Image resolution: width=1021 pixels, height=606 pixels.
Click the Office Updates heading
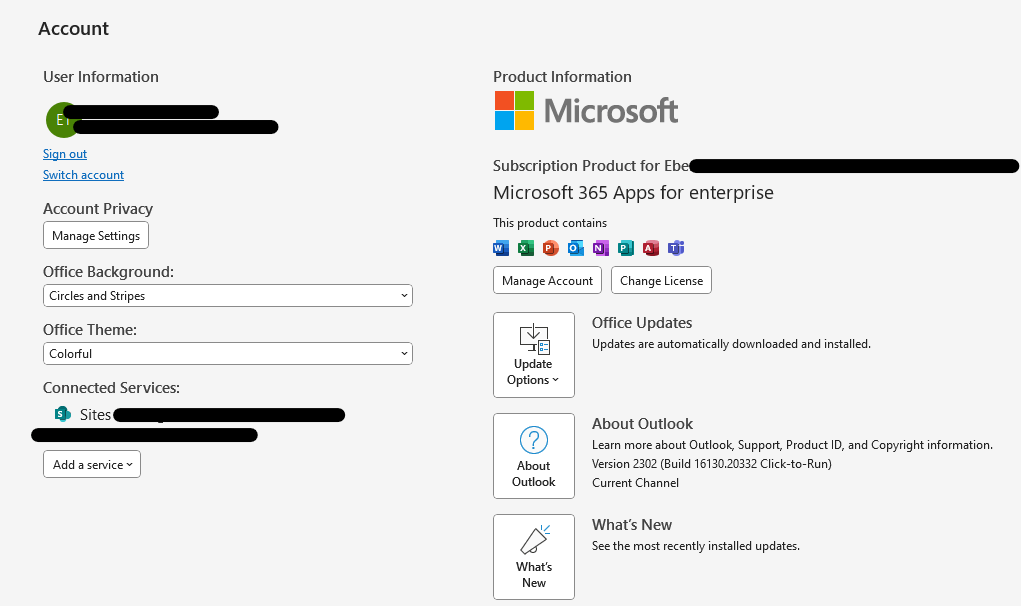642,323
